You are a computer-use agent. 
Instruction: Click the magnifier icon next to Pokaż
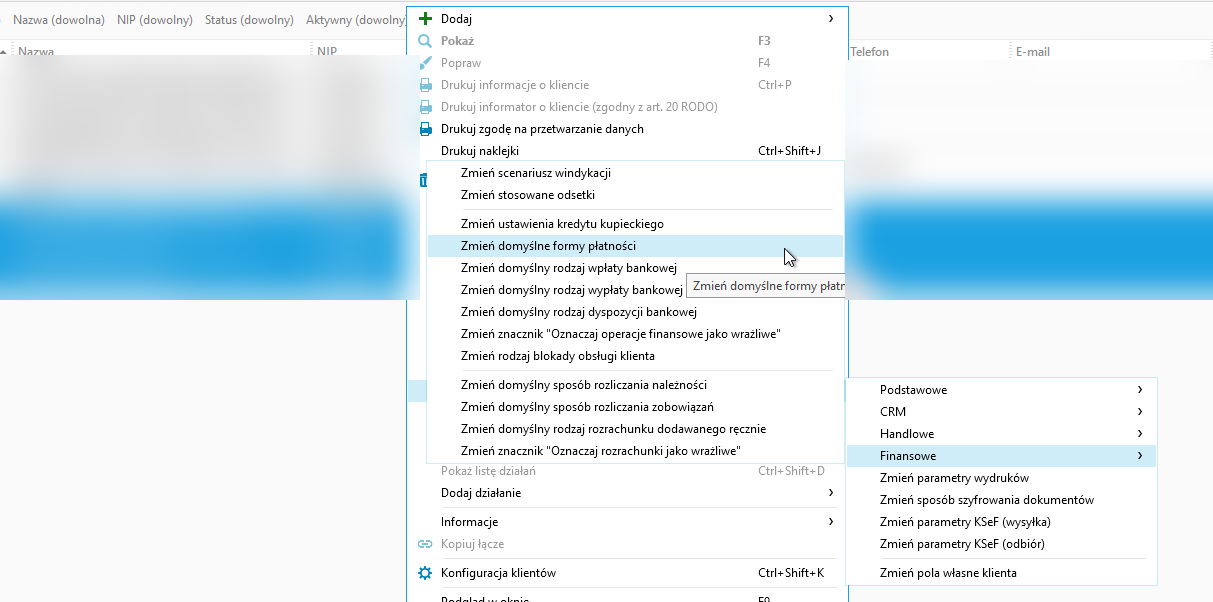click(x=425, y=41)
